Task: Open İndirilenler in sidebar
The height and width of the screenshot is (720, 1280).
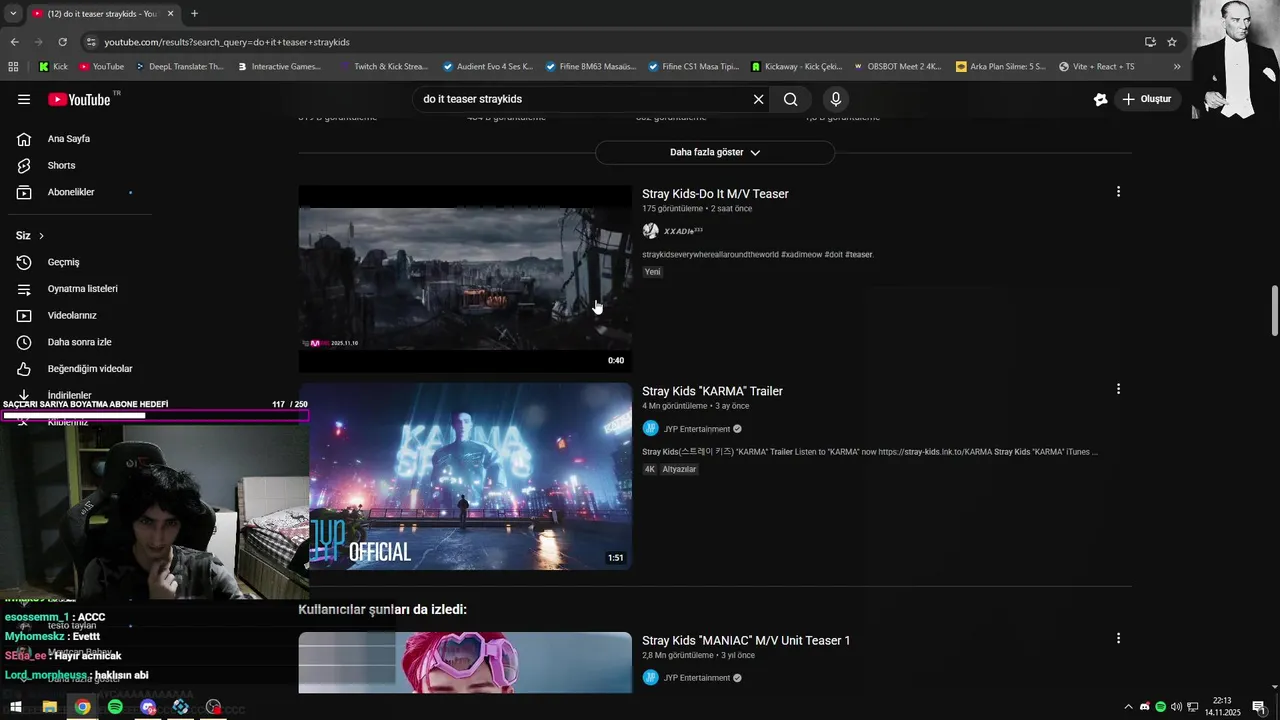Action: click(69, 395)
